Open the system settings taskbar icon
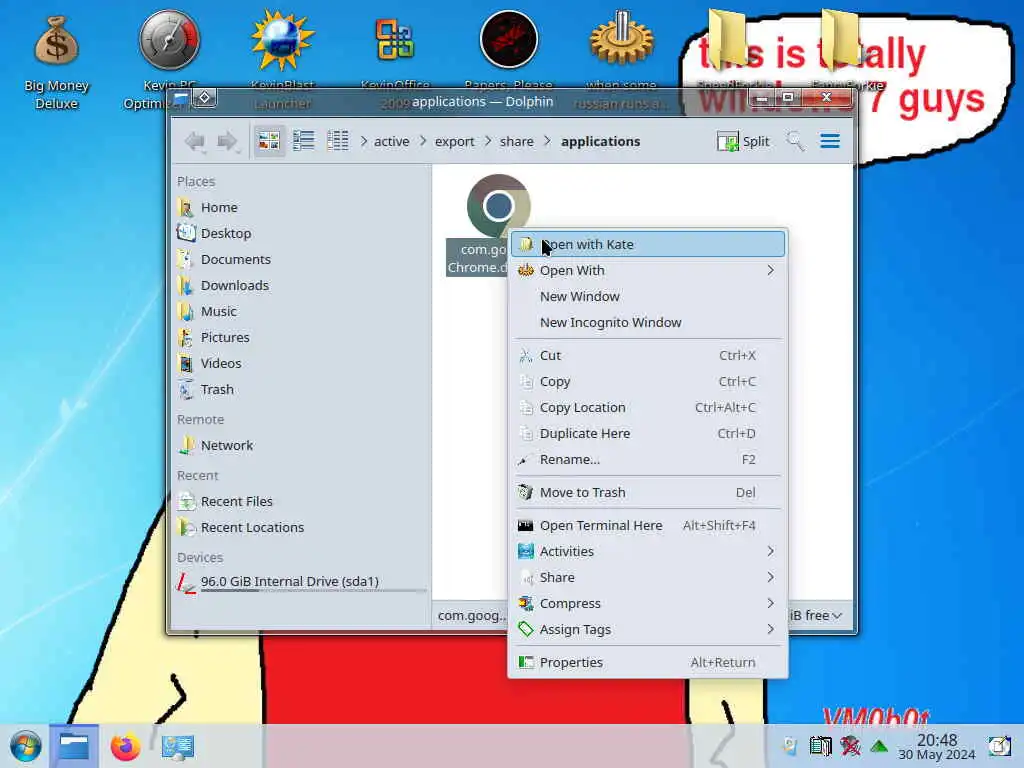 coord(178,746)
